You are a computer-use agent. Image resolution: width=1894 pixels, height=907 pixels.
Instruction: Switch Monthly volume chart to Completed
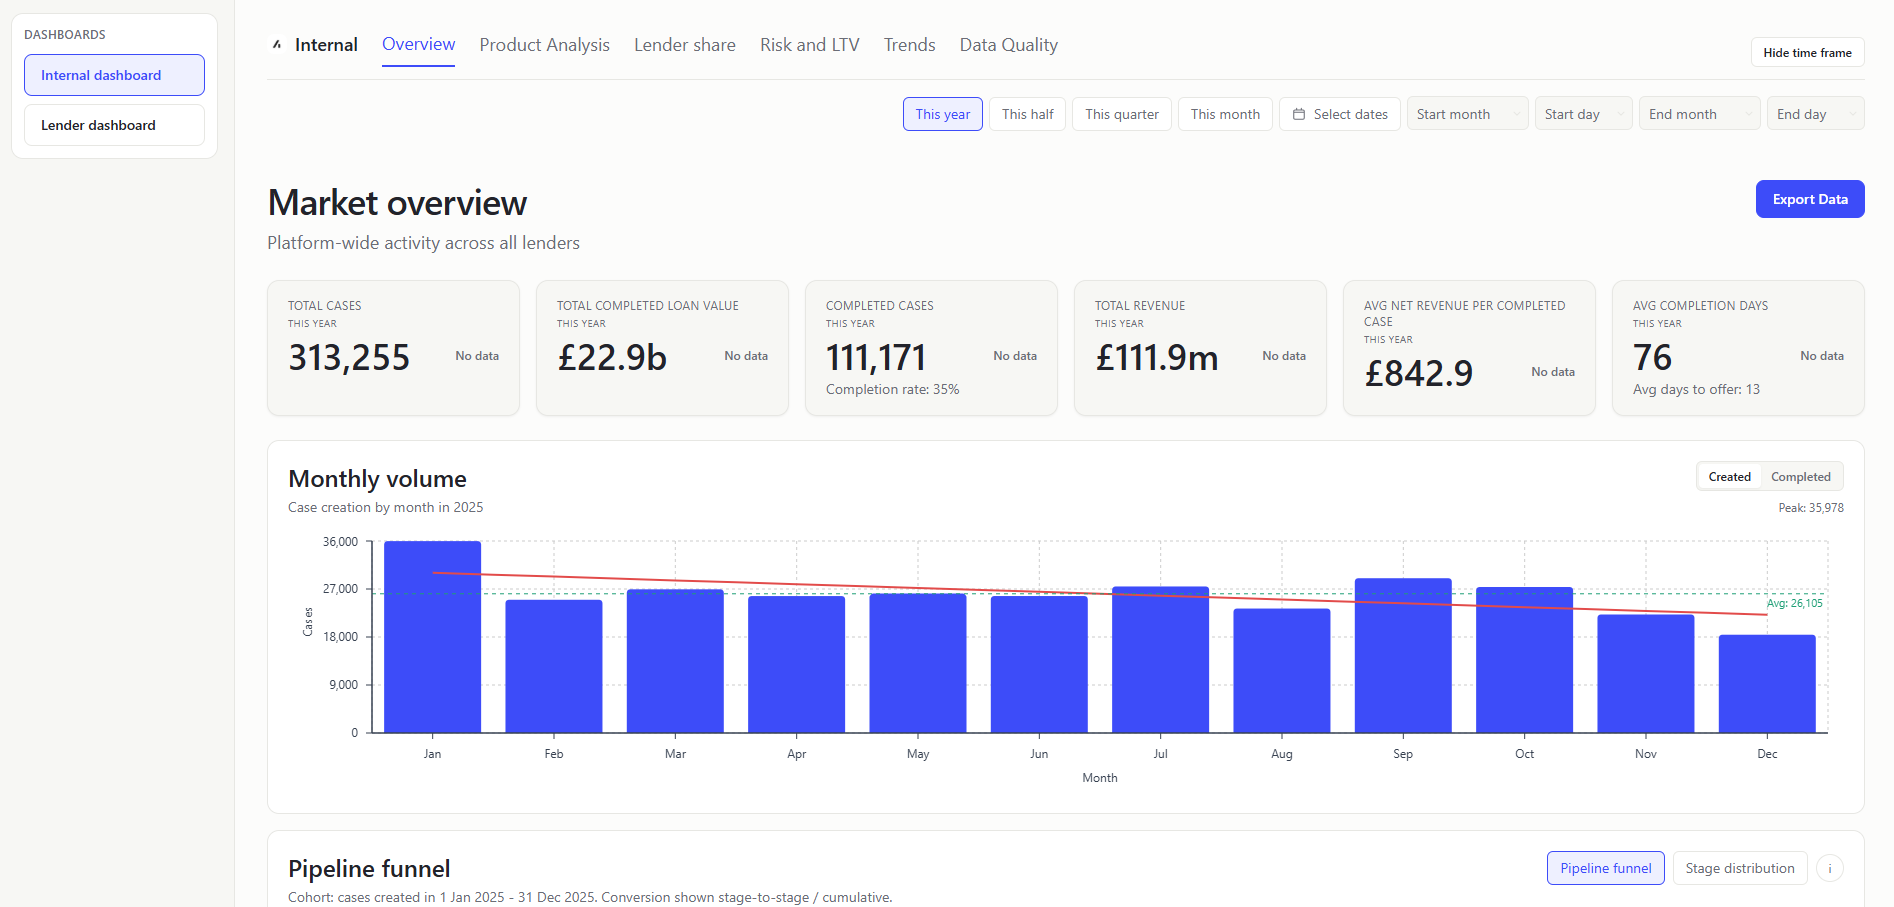point(1801,476)
